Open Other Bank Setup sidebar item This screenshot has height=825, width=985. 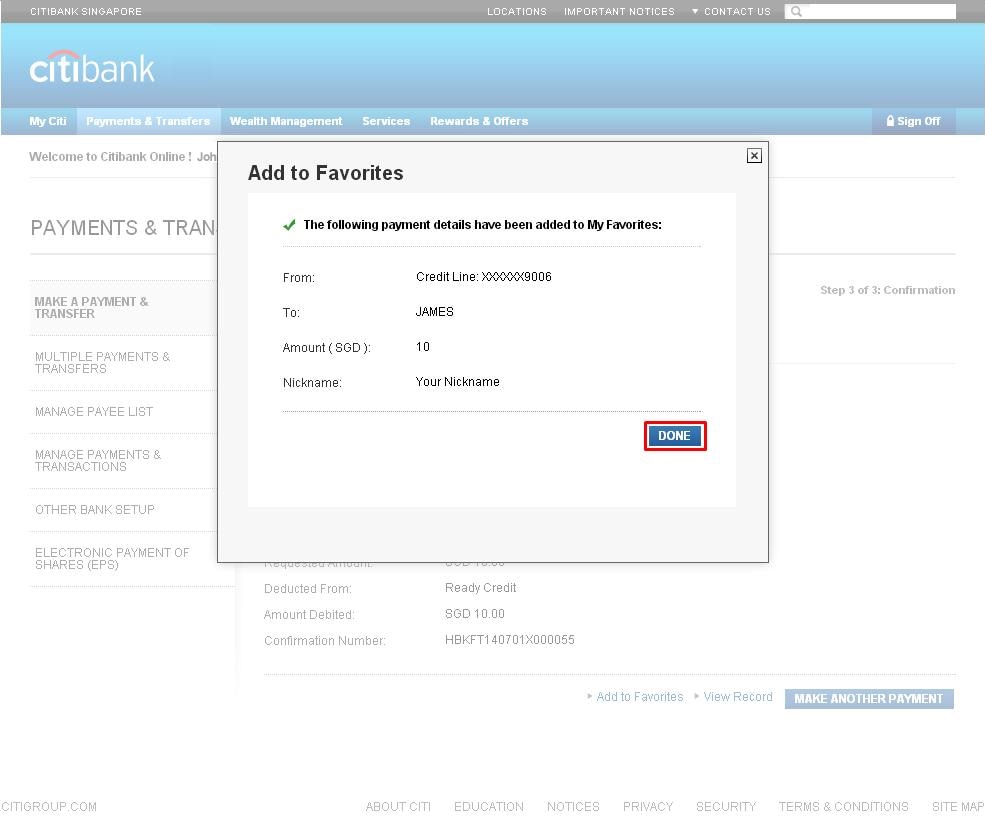(x=95, y=510)
